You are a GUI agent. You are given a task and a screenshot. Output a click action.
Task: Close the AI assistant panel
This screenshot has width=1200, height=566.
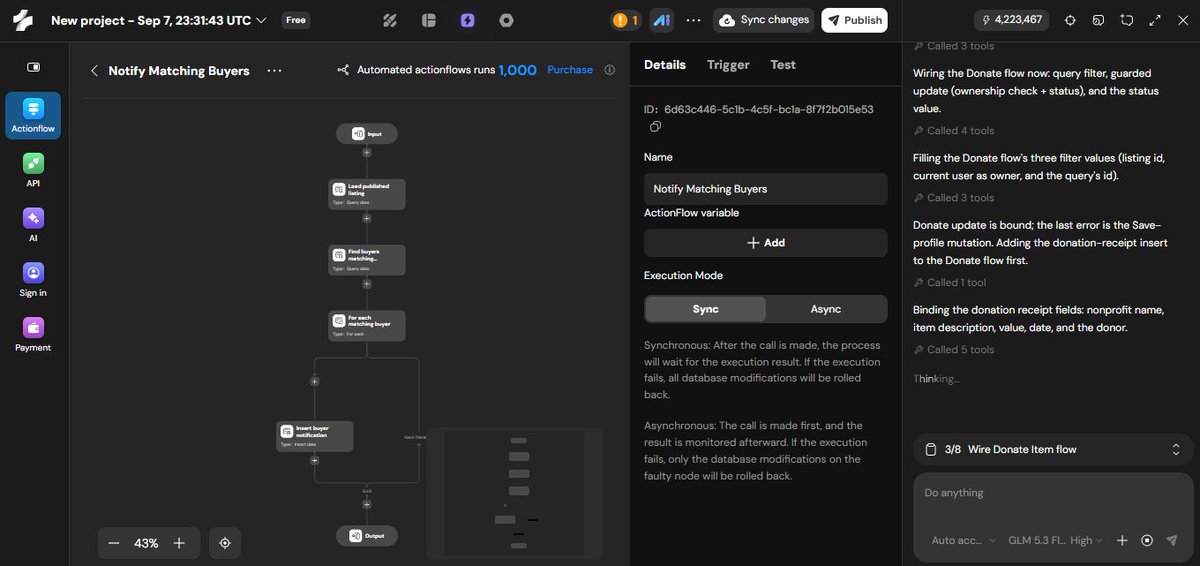tap(1182, 20)
